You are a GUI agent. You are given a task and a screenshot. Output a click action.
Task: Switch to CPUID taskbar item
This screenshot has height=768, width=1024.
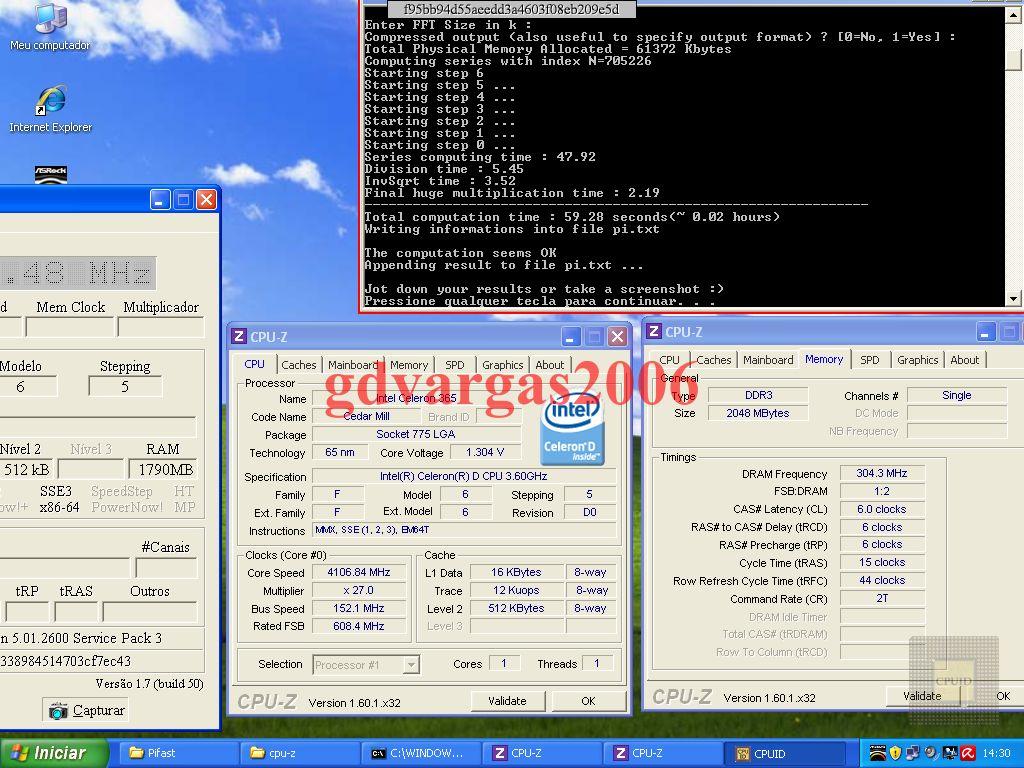click(x=784, y=753)
